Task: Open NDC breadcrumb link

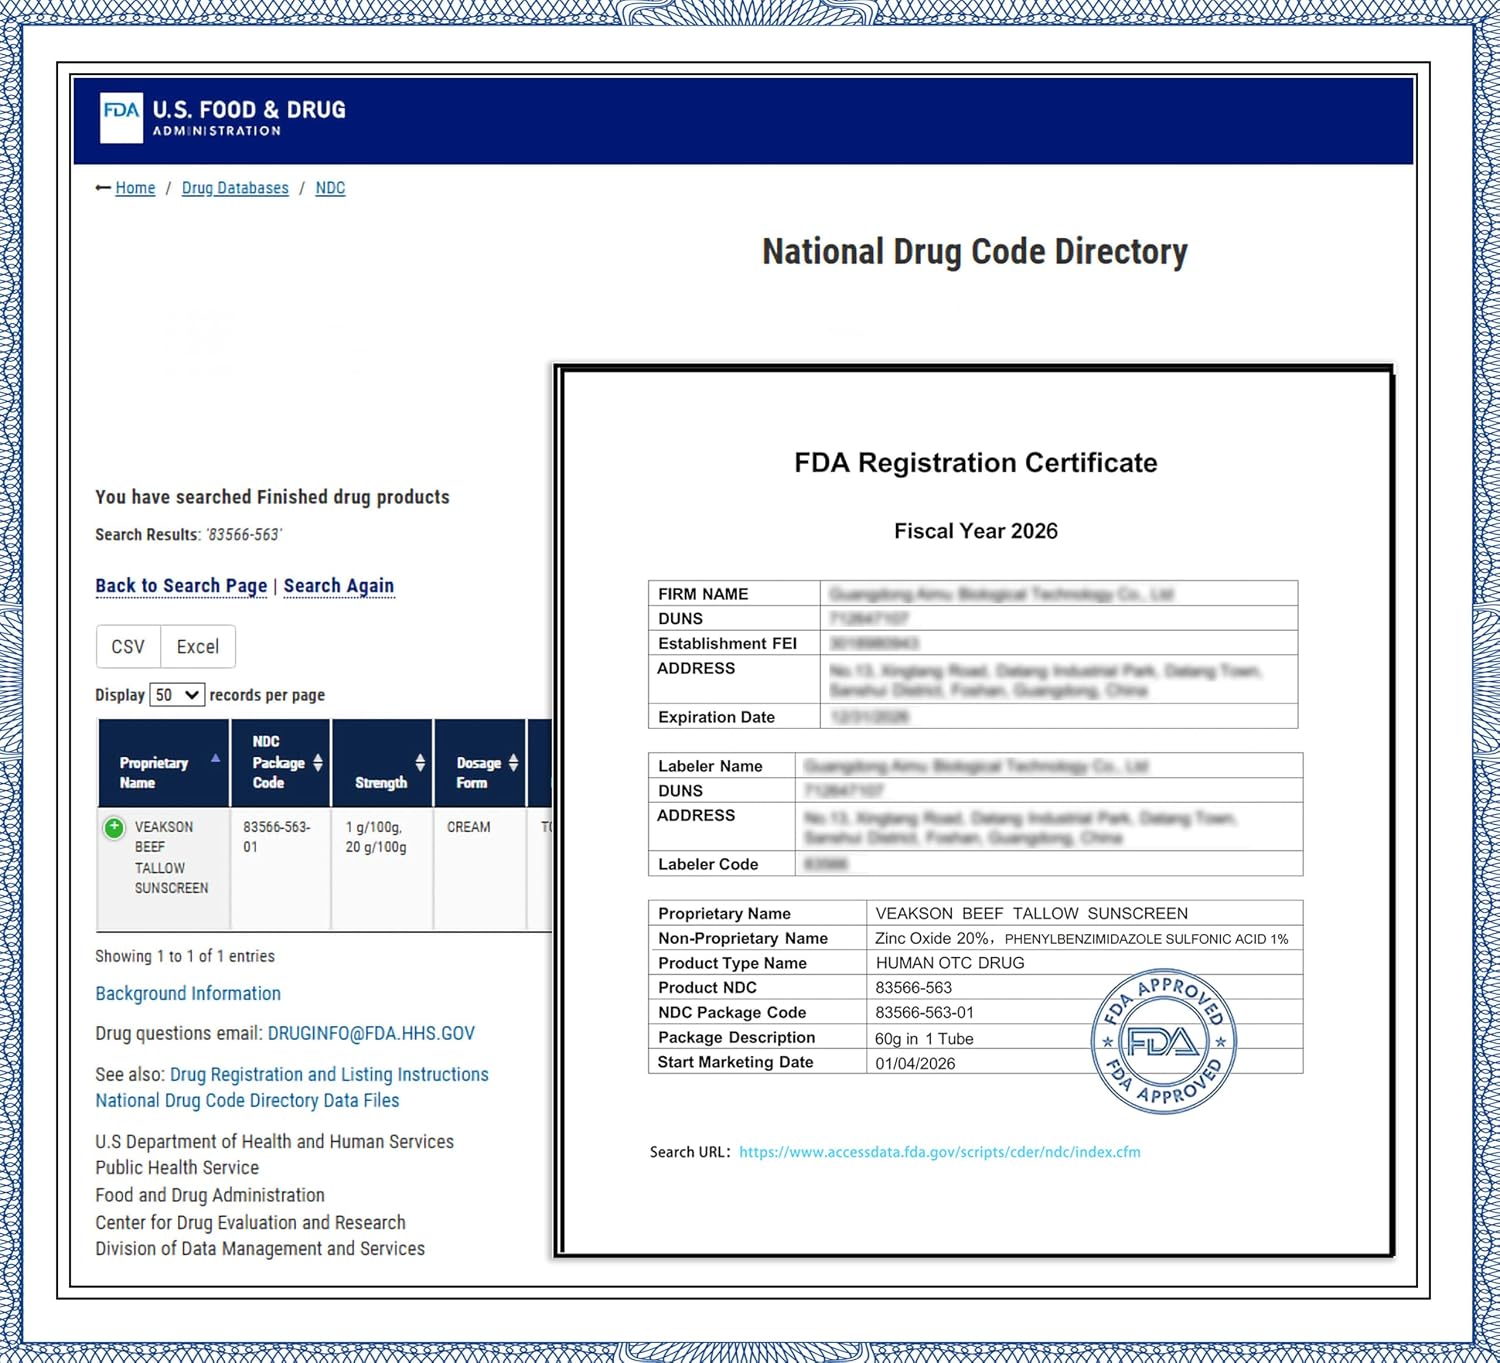Action: pos(330,188)
